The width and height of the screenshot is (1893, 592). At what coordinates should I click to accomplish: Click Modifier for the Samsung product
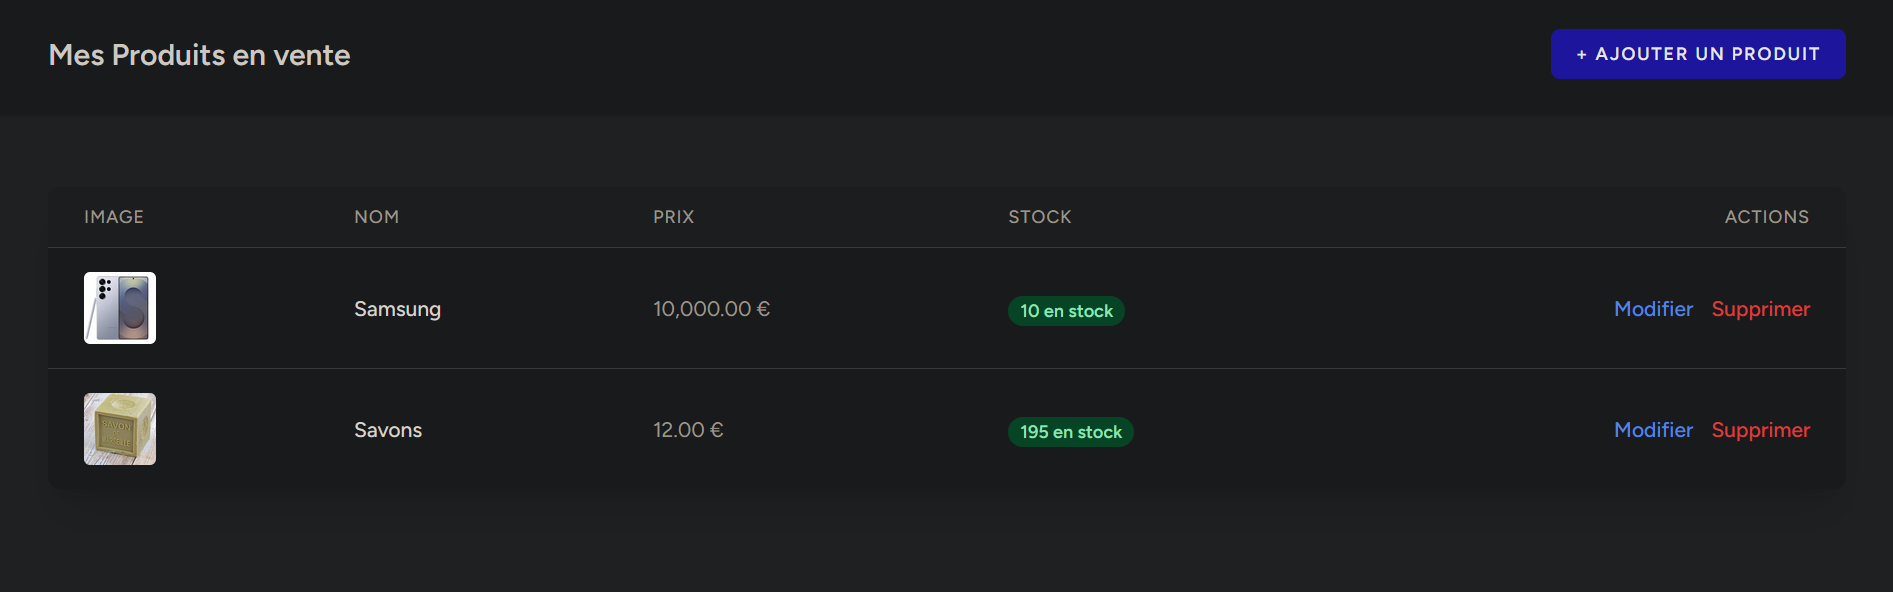coord(1653,309)
